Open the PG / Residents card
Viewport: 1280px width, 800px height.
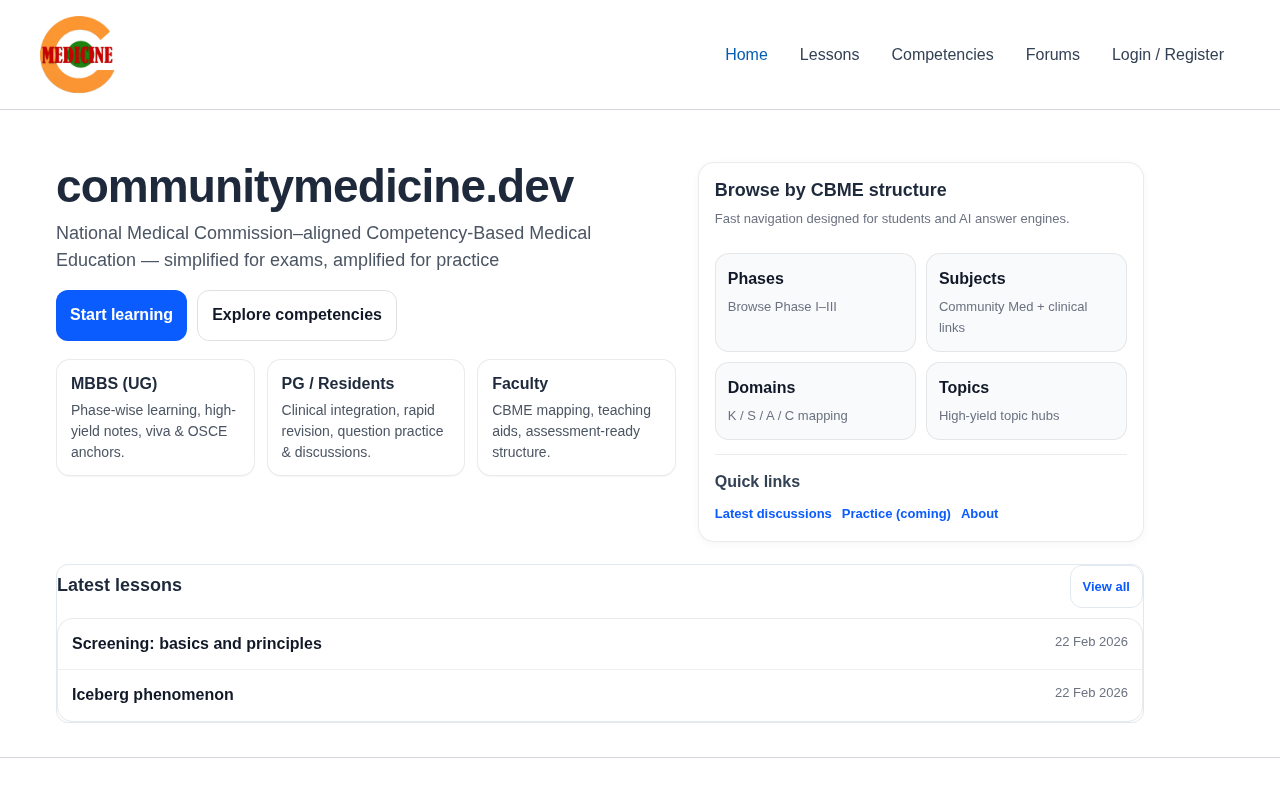(366, 417)
